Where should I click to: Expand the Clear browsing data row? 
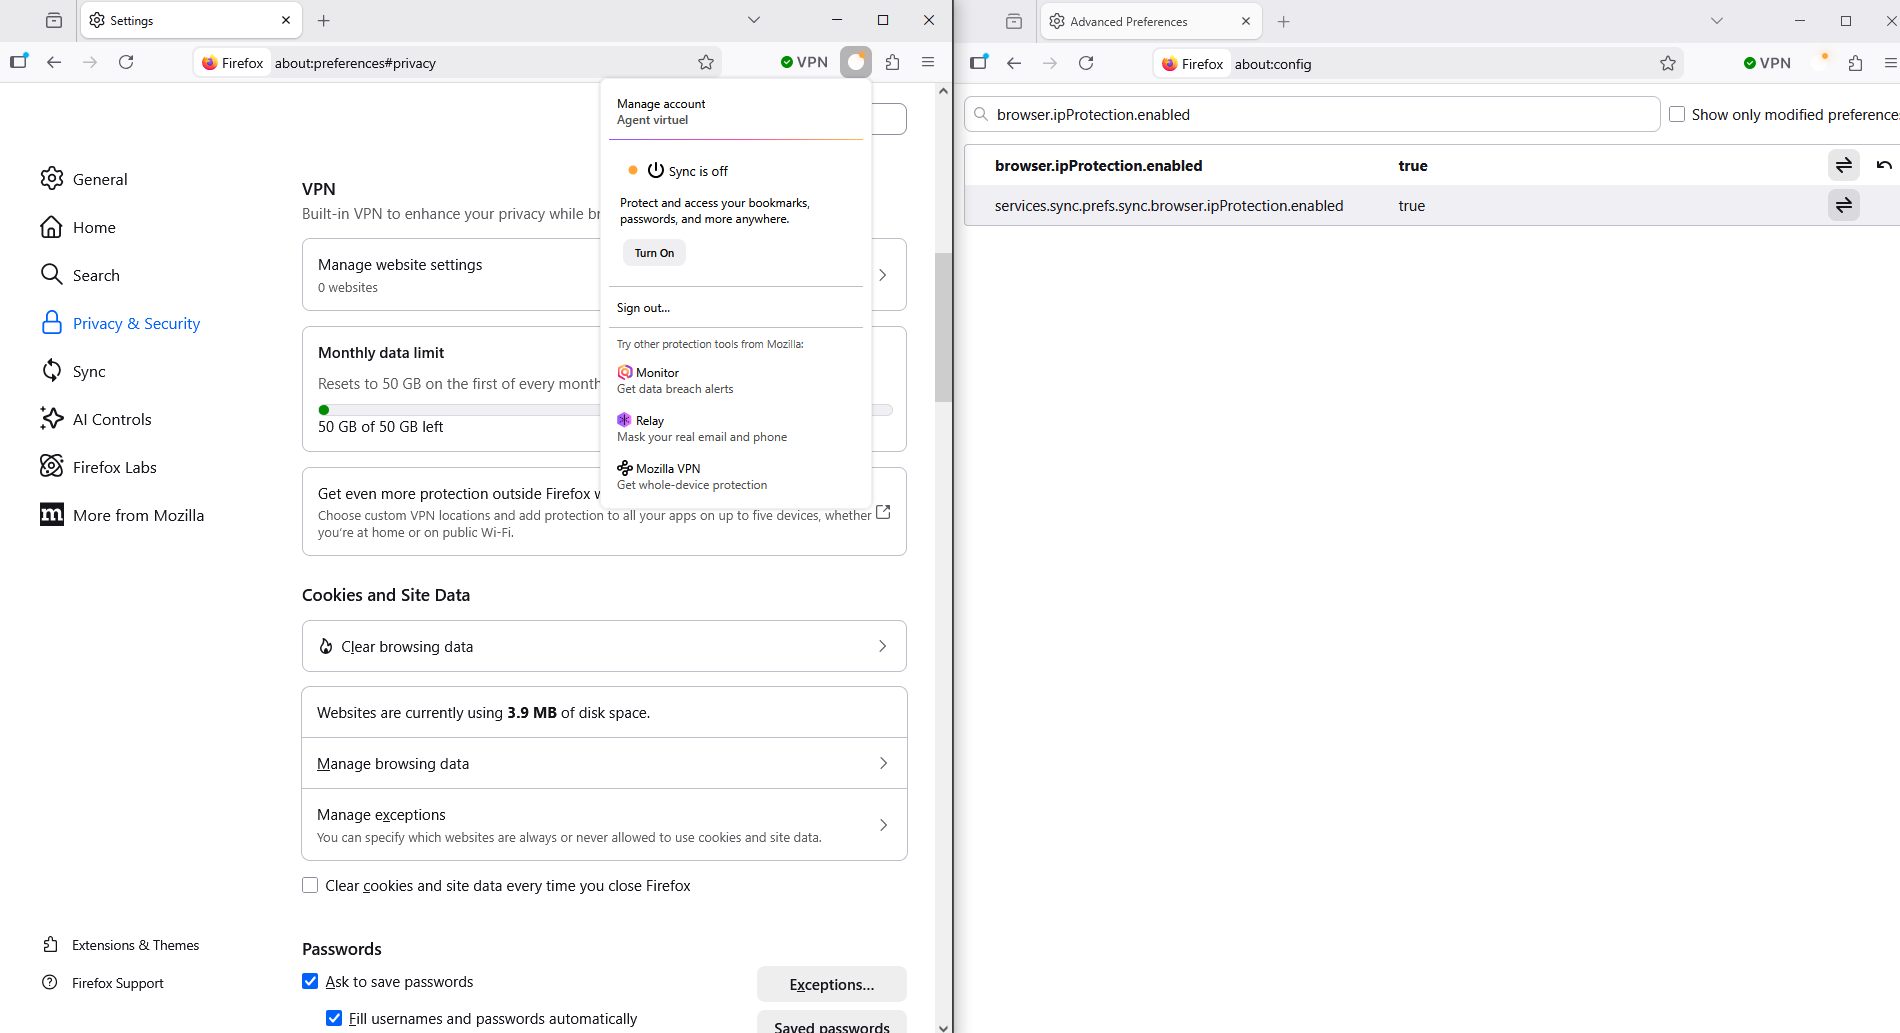click(x=604, y=646)
